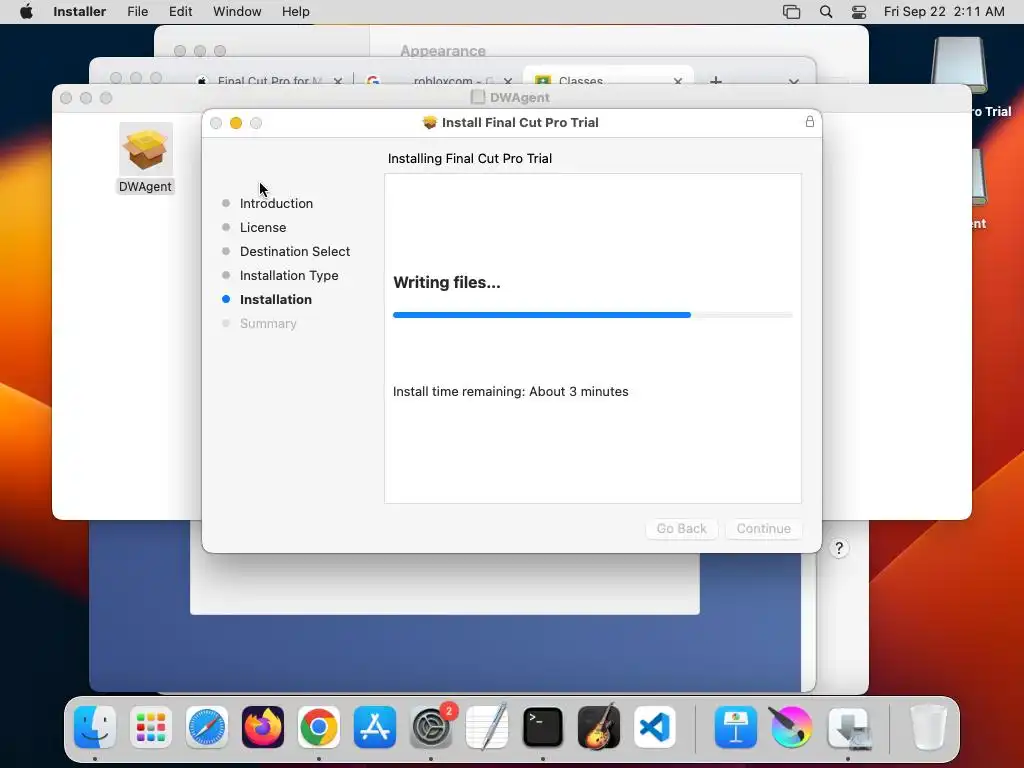This screenshot has width=1024, height=768.
Task: Close the roblox.com browser tab
Action: click(x=507, y=81)
